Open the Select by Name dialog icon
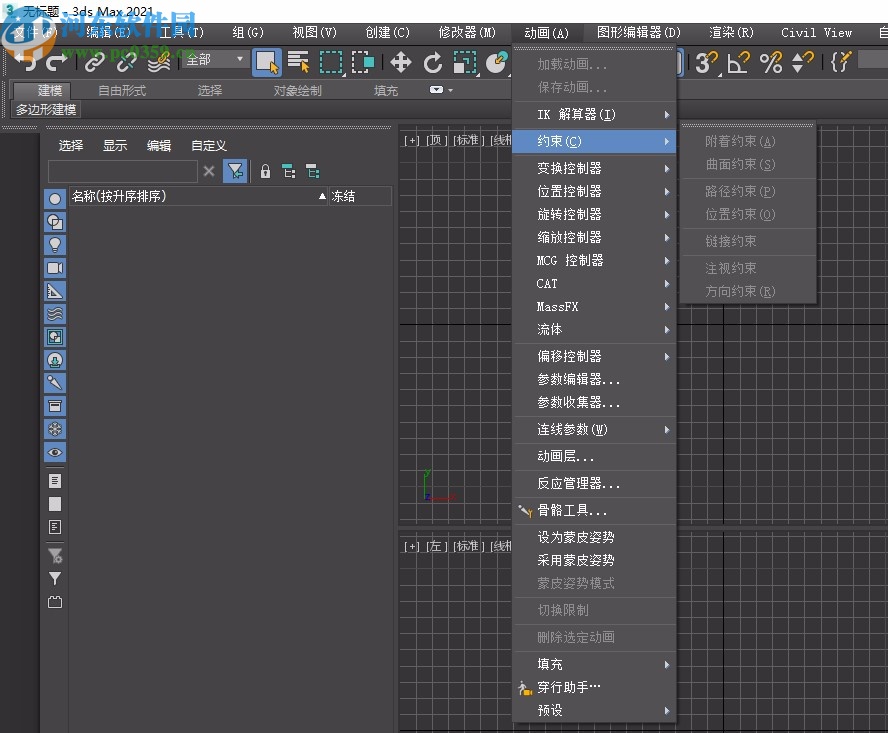 click(298, 64)
